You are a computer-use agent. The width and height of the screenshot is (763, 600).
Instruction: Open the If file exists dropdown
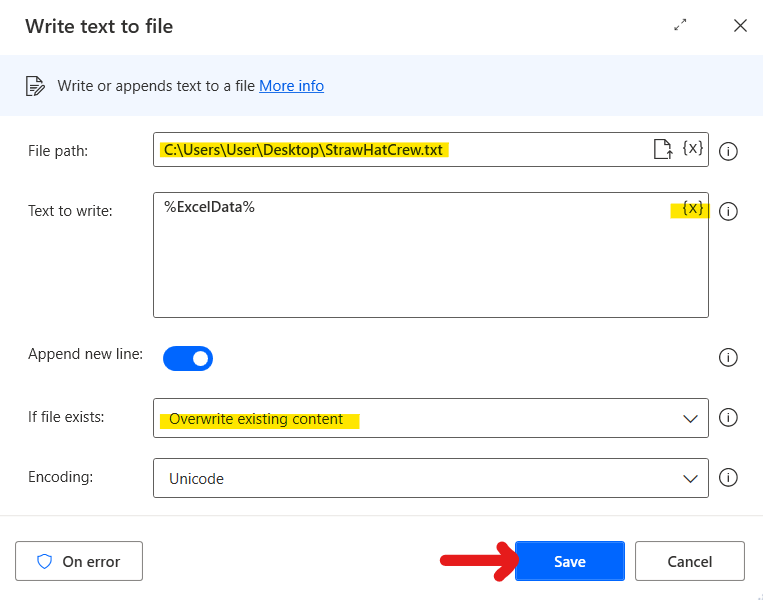point(430,418)
